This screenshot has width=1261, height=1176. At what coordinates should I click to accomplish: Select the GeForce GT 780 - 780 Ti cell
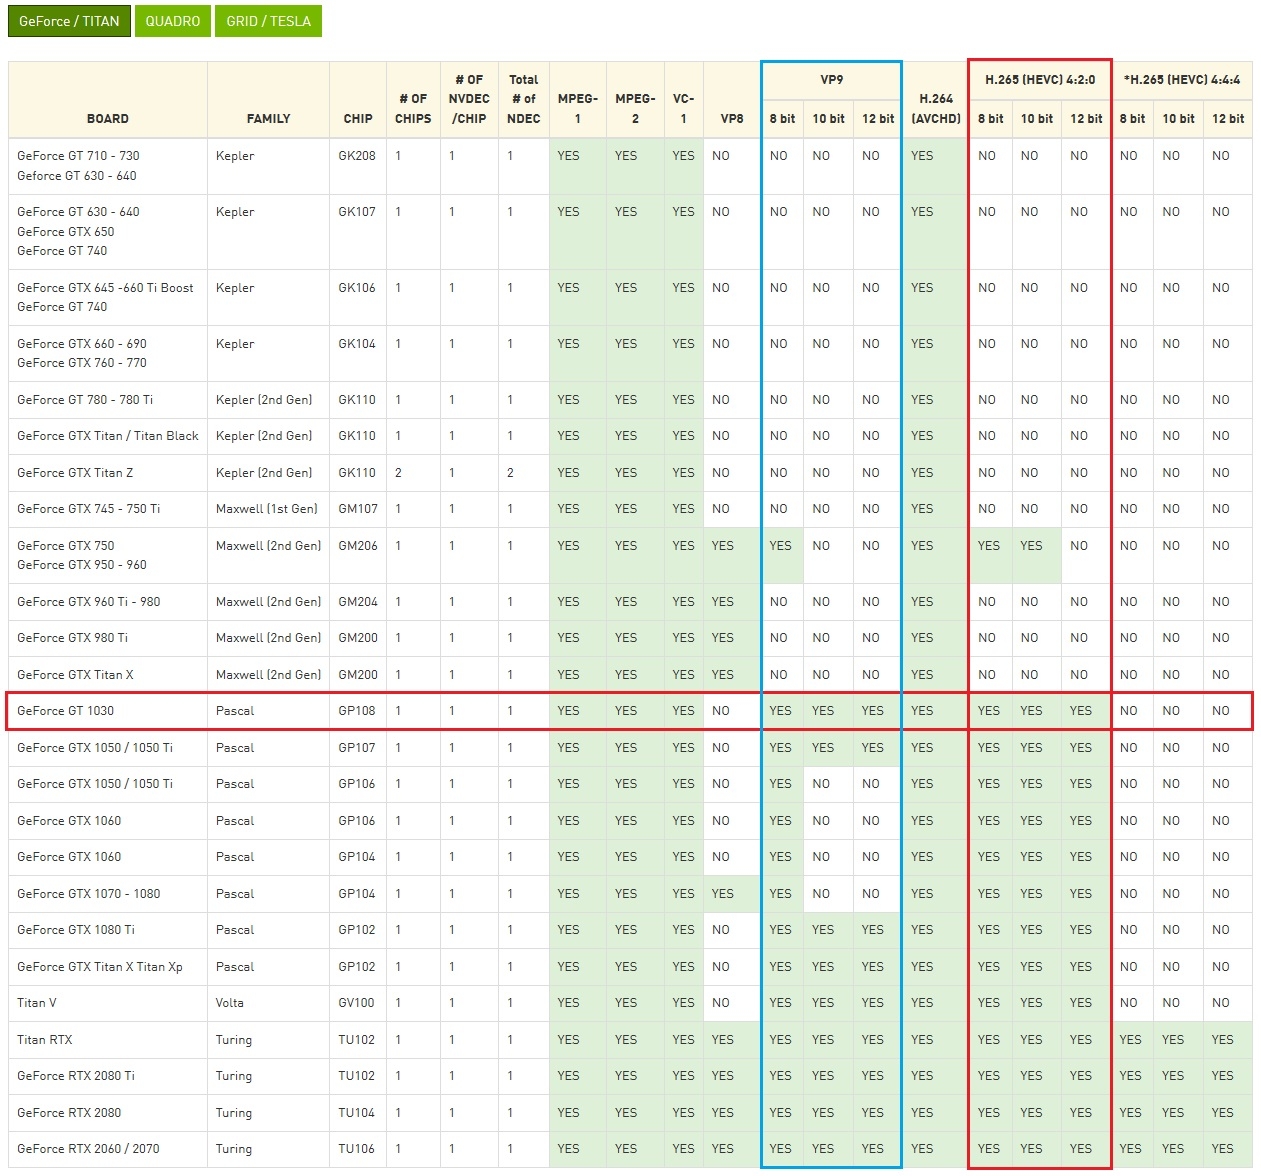108,400
